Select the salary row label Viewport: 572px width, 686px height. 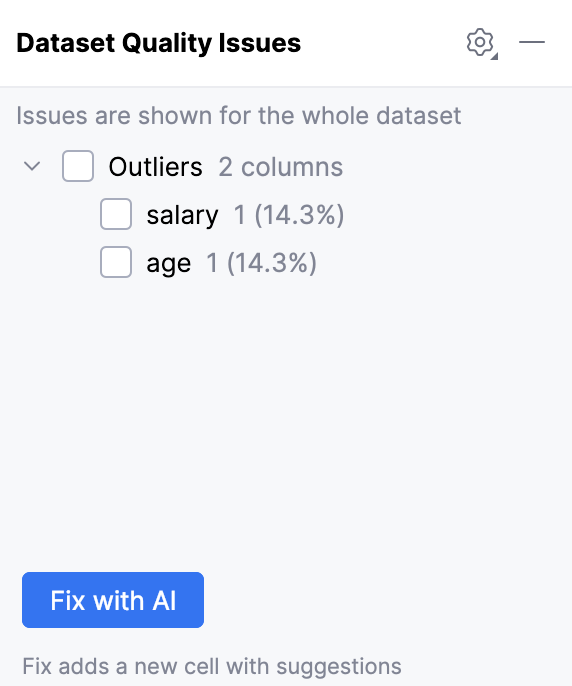[x=182, y=215]
